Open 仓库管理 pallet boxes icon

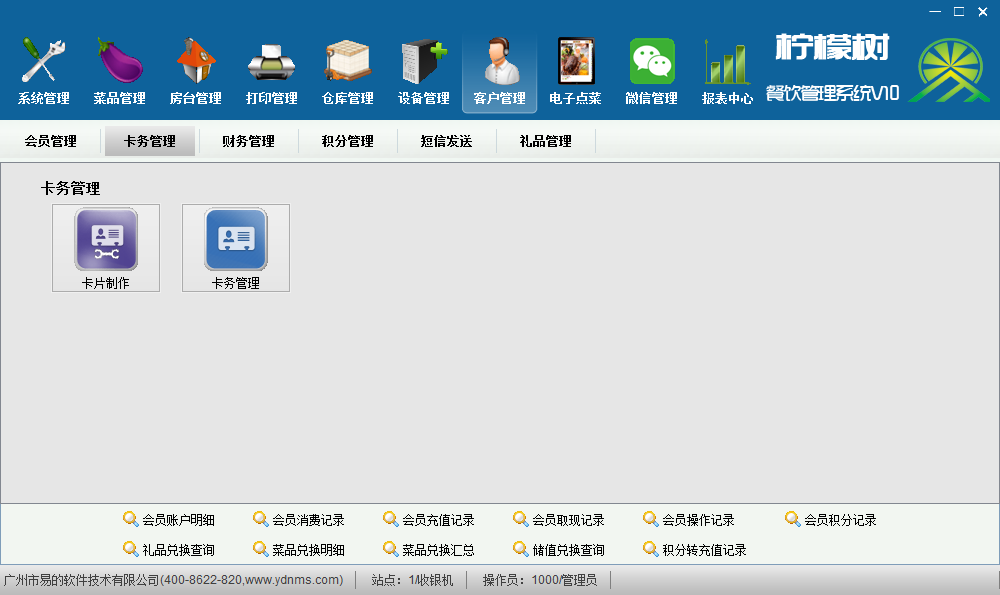point(348,63)
